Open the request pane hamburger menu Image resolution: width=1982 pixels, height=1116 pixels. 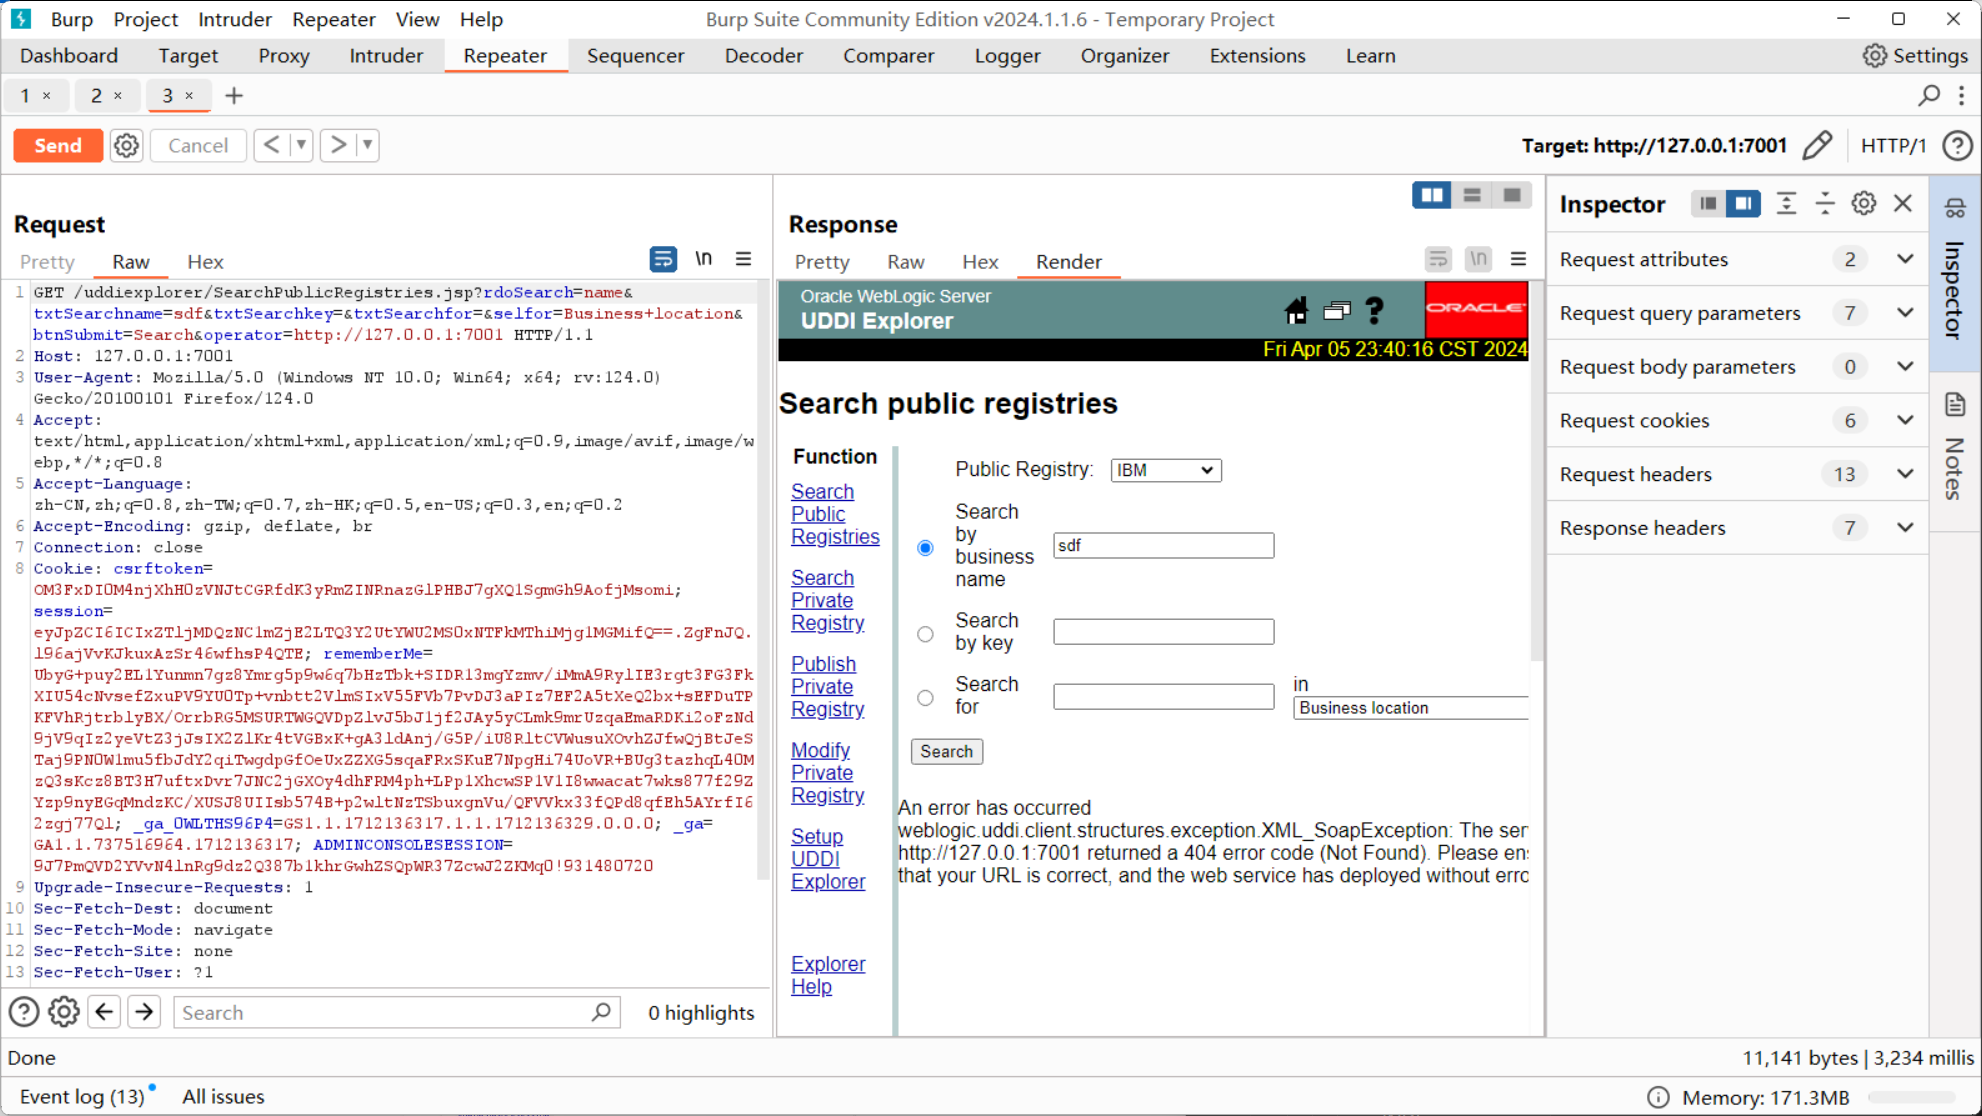[x=743, y=259]
